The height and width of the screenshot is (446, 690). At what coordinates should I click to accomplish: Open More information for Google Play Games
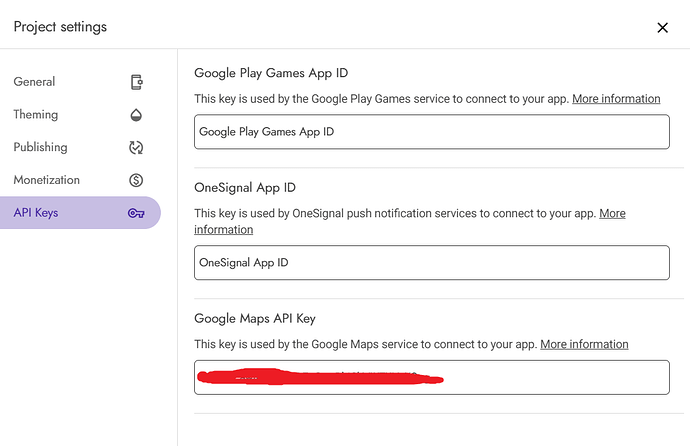[616, 99]
